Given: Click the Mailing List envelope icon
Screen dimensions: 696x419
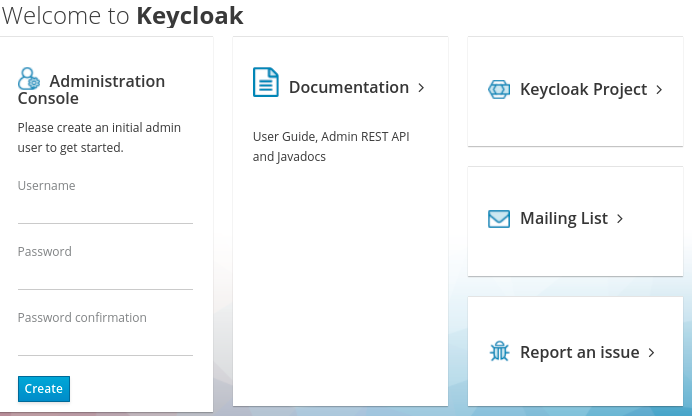Looking at the screenshot, I should [499, 219].
